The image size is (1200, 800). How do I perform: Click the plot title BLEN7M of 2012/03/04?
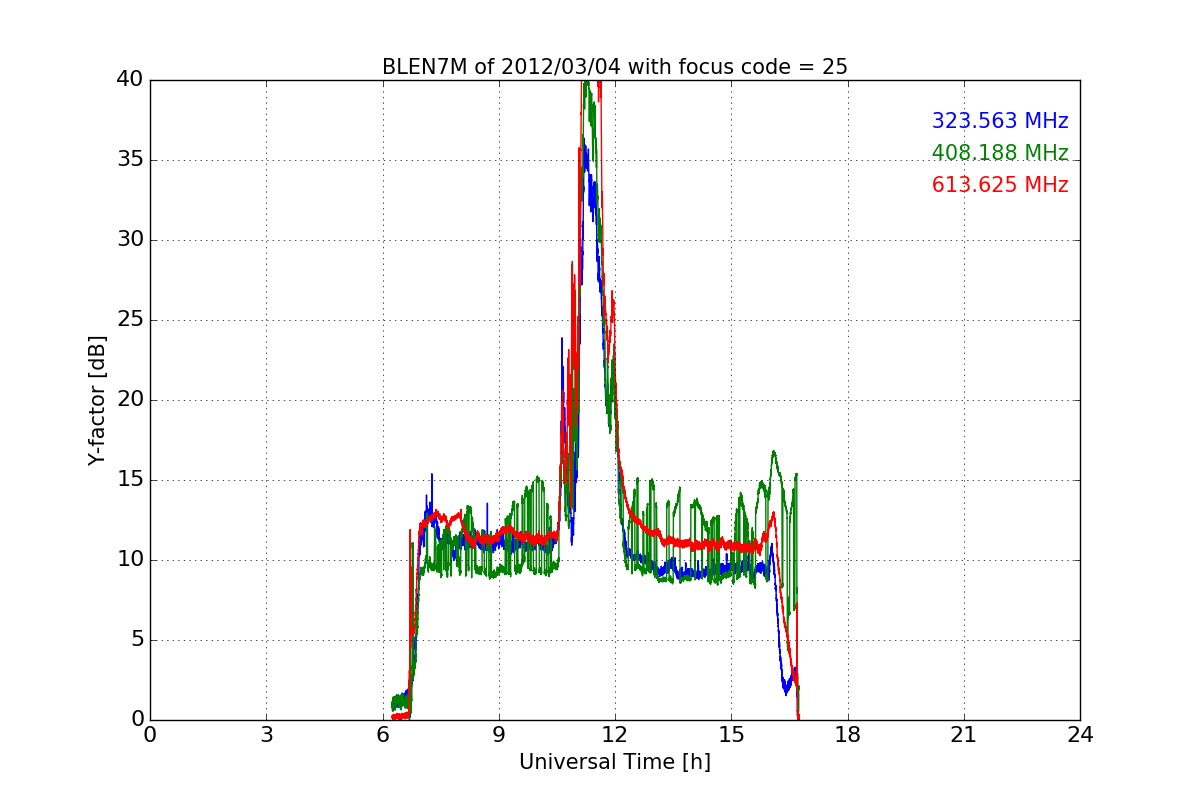click(x=614, y=67)
